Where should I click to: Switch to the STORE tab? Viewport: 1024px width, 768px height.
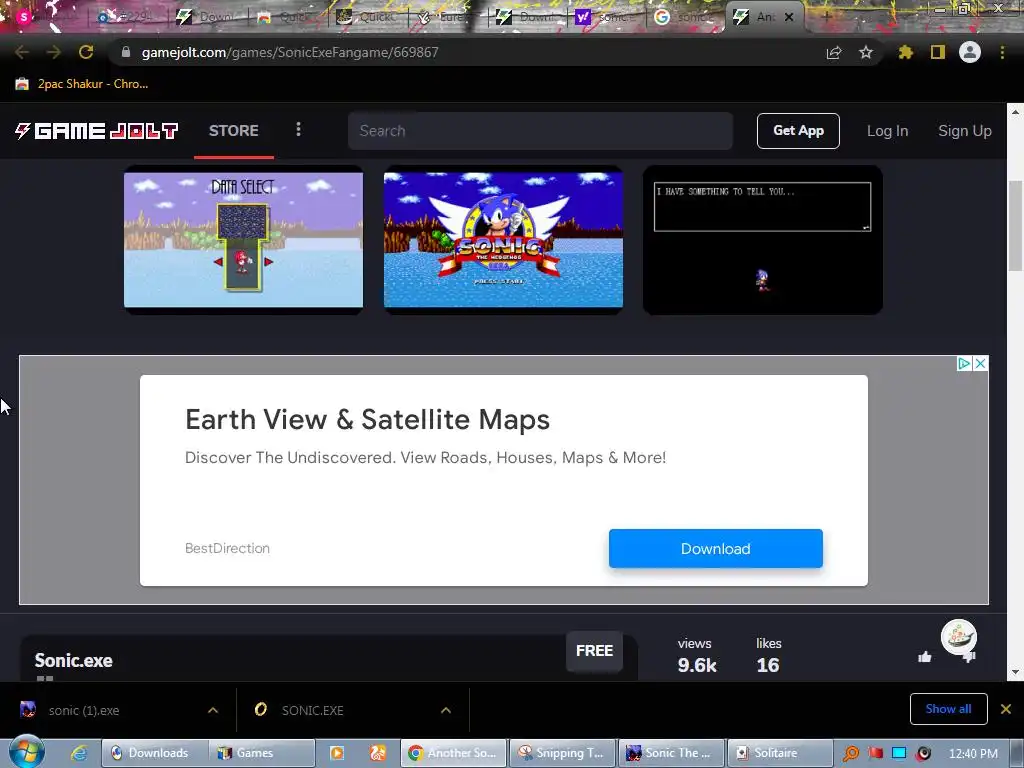click(x=234, y=131)
